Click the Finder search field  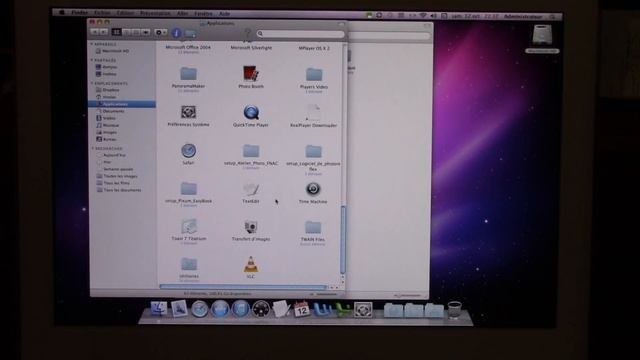coord(300,34)
